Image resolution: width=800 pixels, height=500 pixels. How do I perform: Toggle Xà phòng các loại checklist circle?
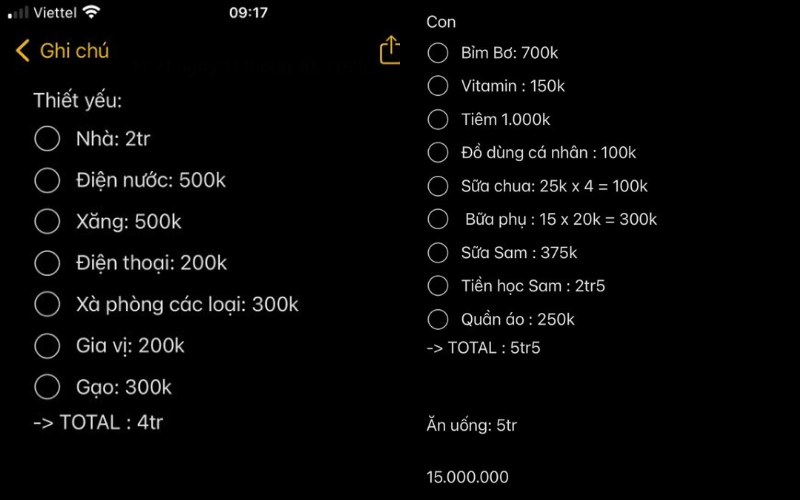coord(47,304)
